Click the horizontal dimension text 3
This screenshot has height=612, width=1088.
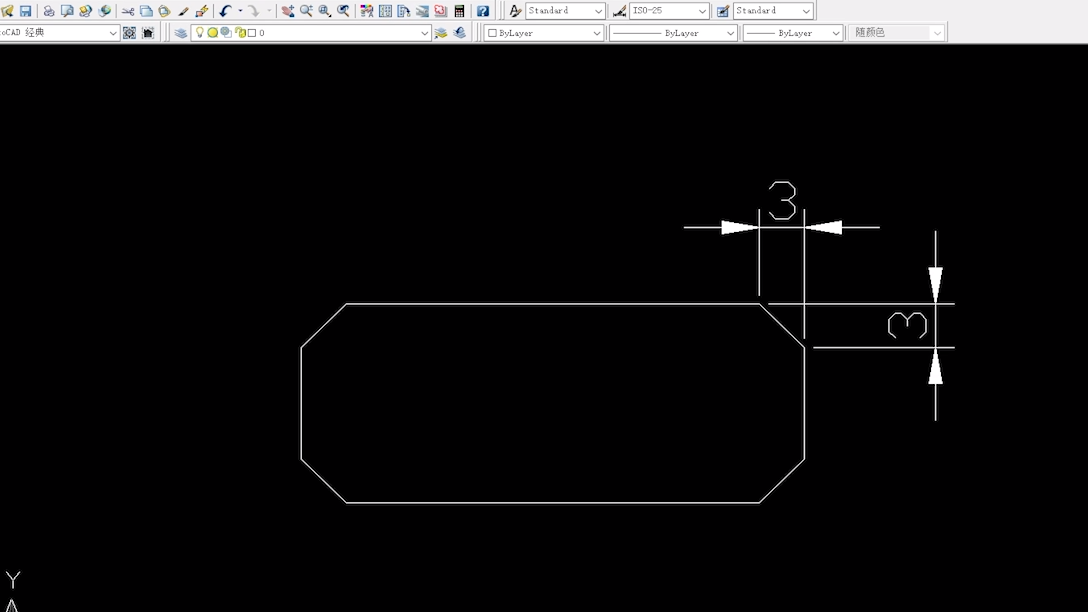(x=782, y=201)
